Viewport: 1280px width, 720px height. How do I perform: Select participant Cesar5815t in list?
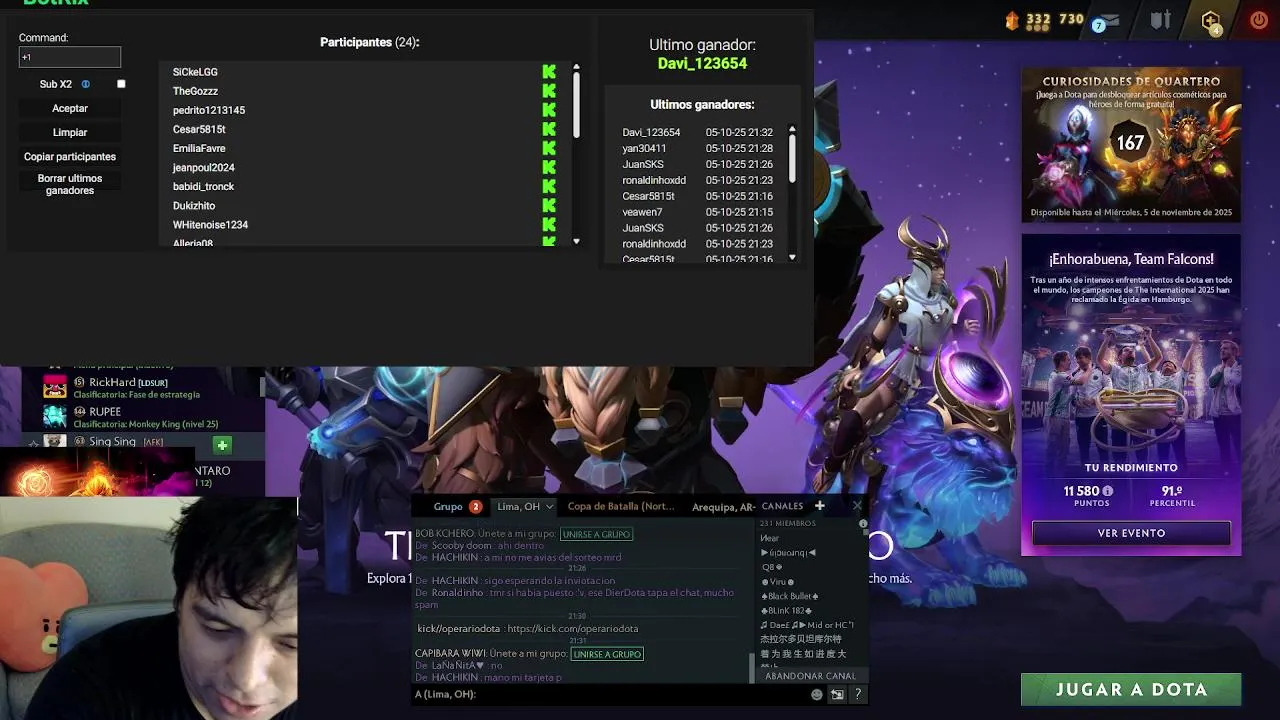[x=199, y=129]
